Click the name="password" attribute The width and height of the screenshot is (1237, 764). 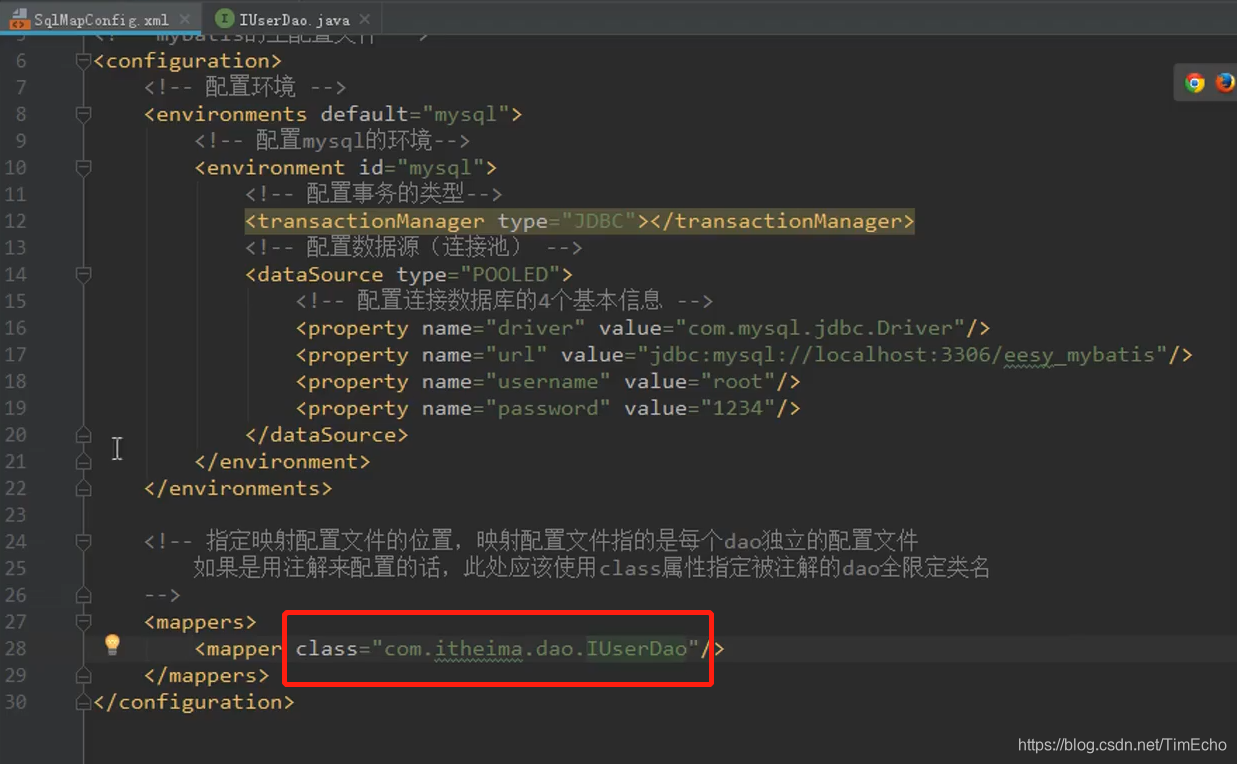coord(517,408)
